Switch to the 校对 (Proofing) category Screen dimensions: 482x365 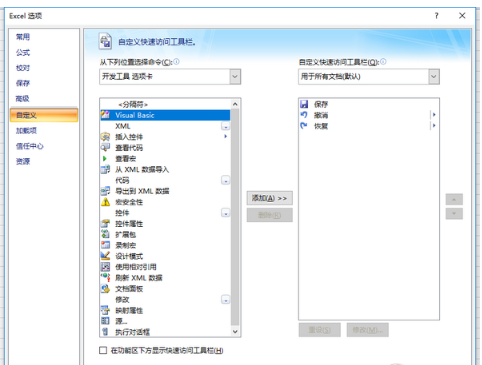click(44, 68)
